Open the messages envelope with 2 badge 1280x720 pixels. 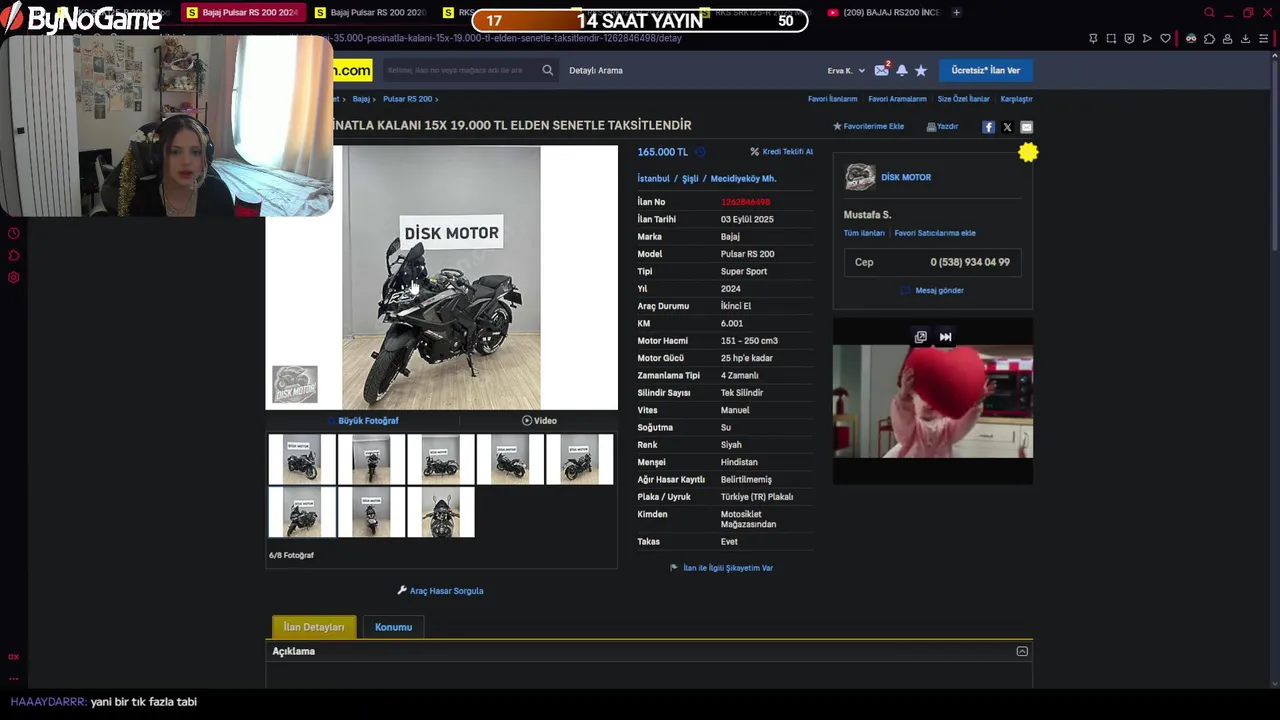(x=882, y=70)
